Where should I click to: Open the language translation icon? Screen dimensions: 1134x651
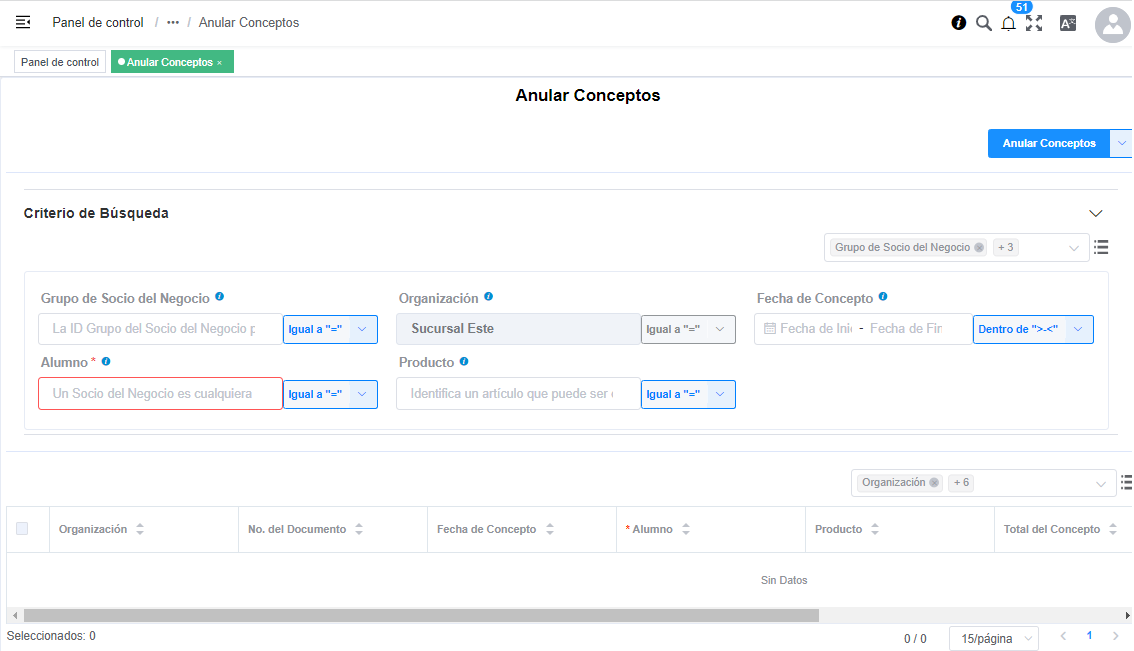1068,23
